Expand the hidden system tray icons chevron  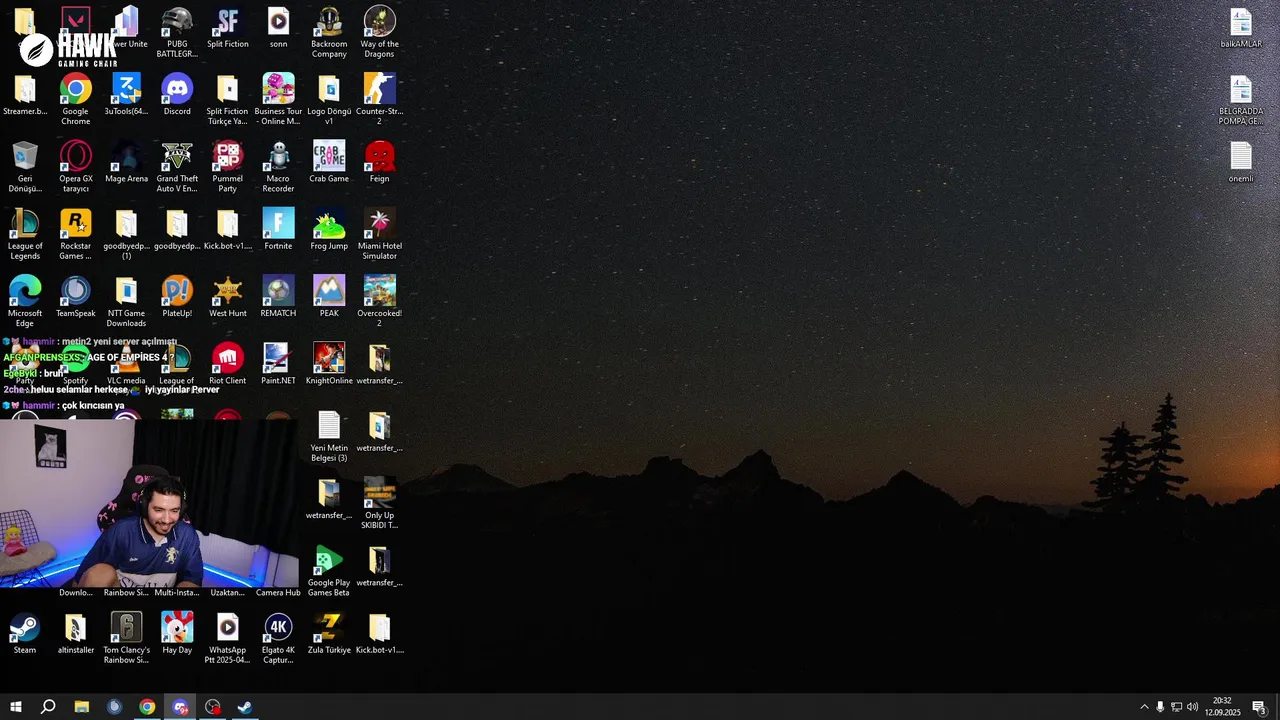coord(1144,707)
